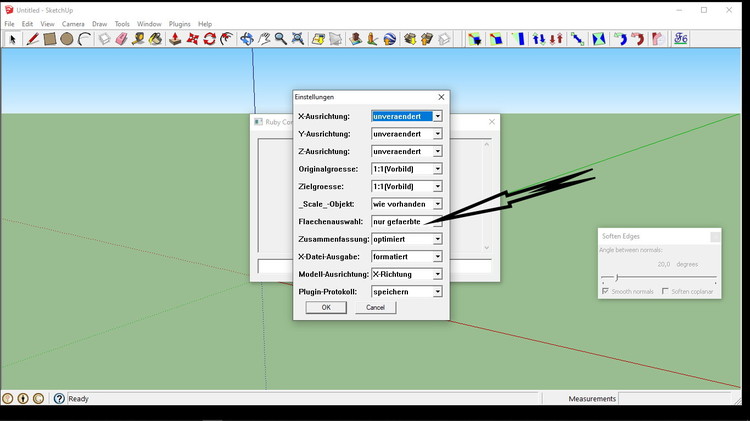Expand the Plugin-Protokoll dropdown
Image resolution: width=750 pixels, height=421 pixels.
tap(437, 292)
